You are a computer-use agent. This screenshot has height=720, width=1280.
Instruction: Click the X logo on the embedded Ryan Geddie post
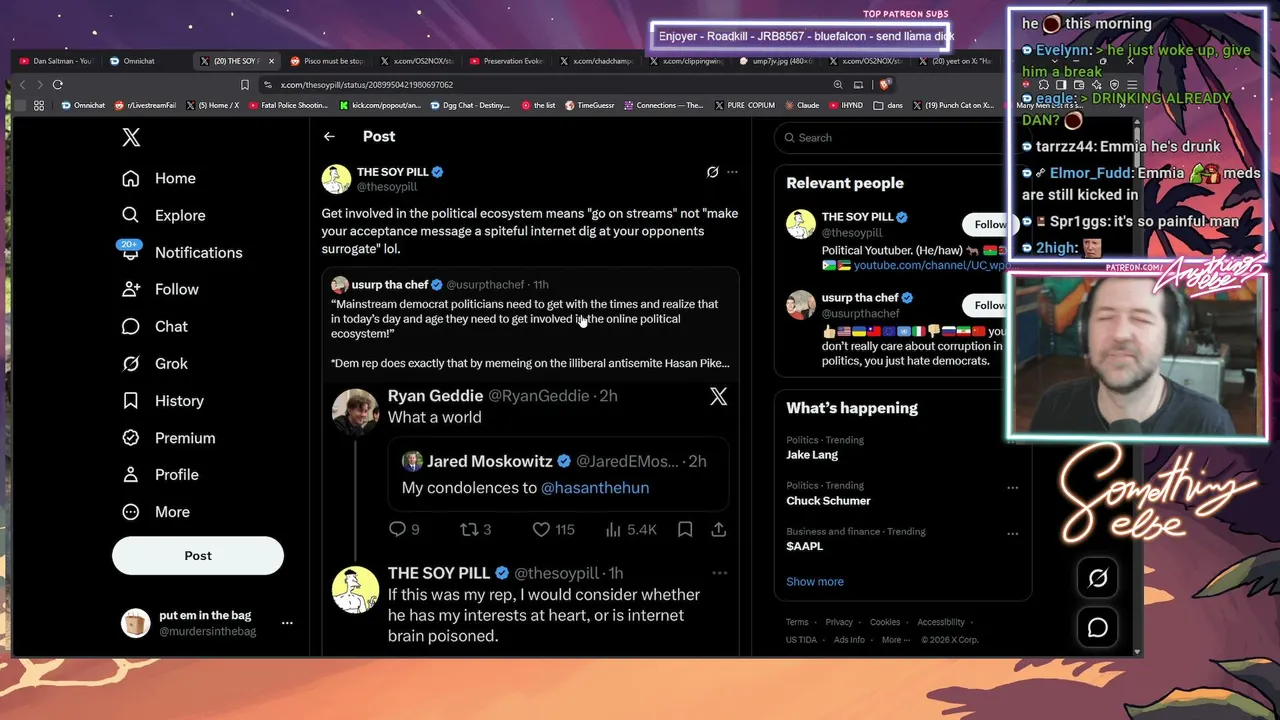(x=718, y=397)
